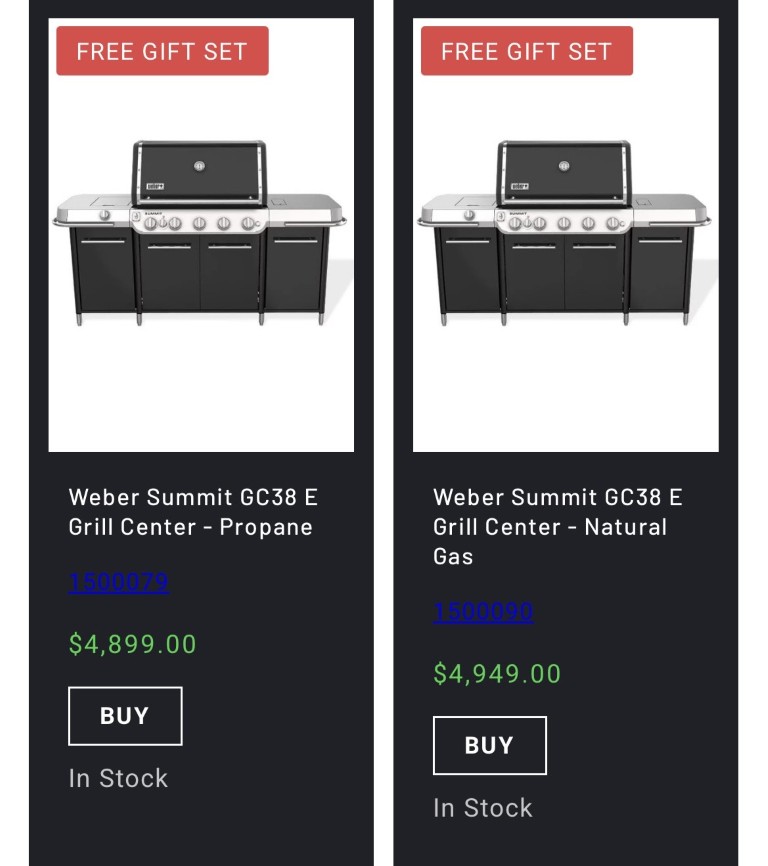The width and height of the screenshot is (768, 866).
Task: Click the $4,899.00 price
Action: click(133, 644)
